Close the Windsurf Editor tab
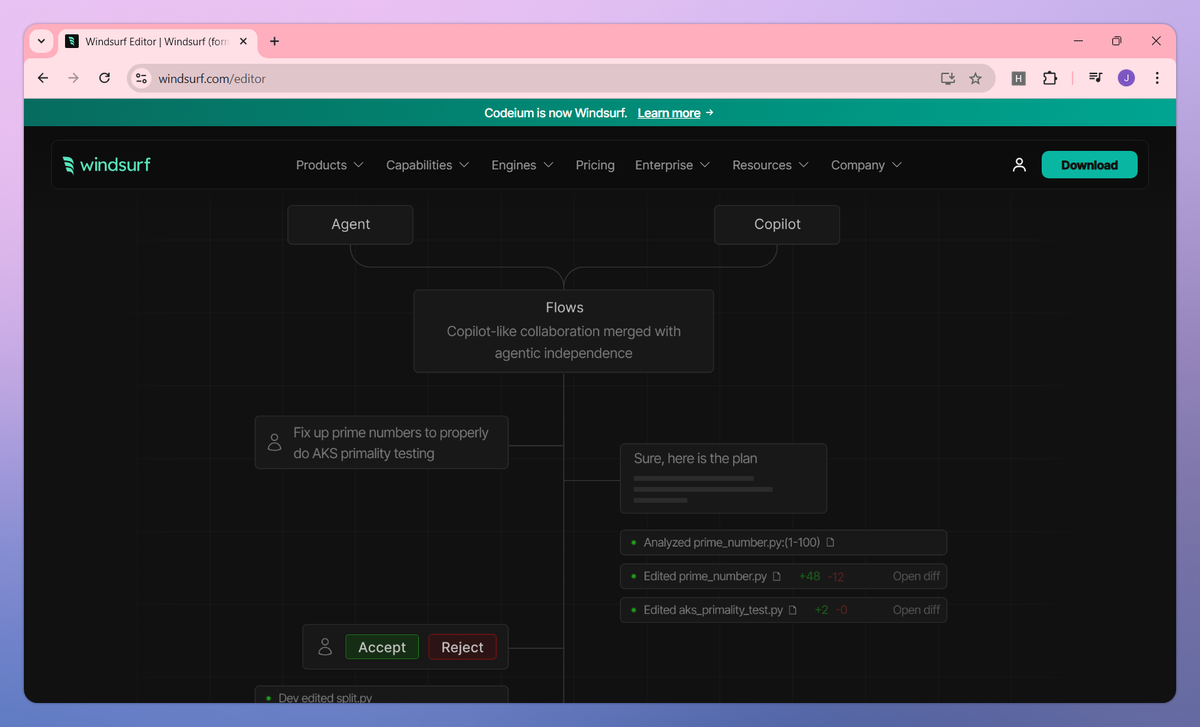This screenshot has height=727, width=1200. pyautogui.click(x=244, y=41)
